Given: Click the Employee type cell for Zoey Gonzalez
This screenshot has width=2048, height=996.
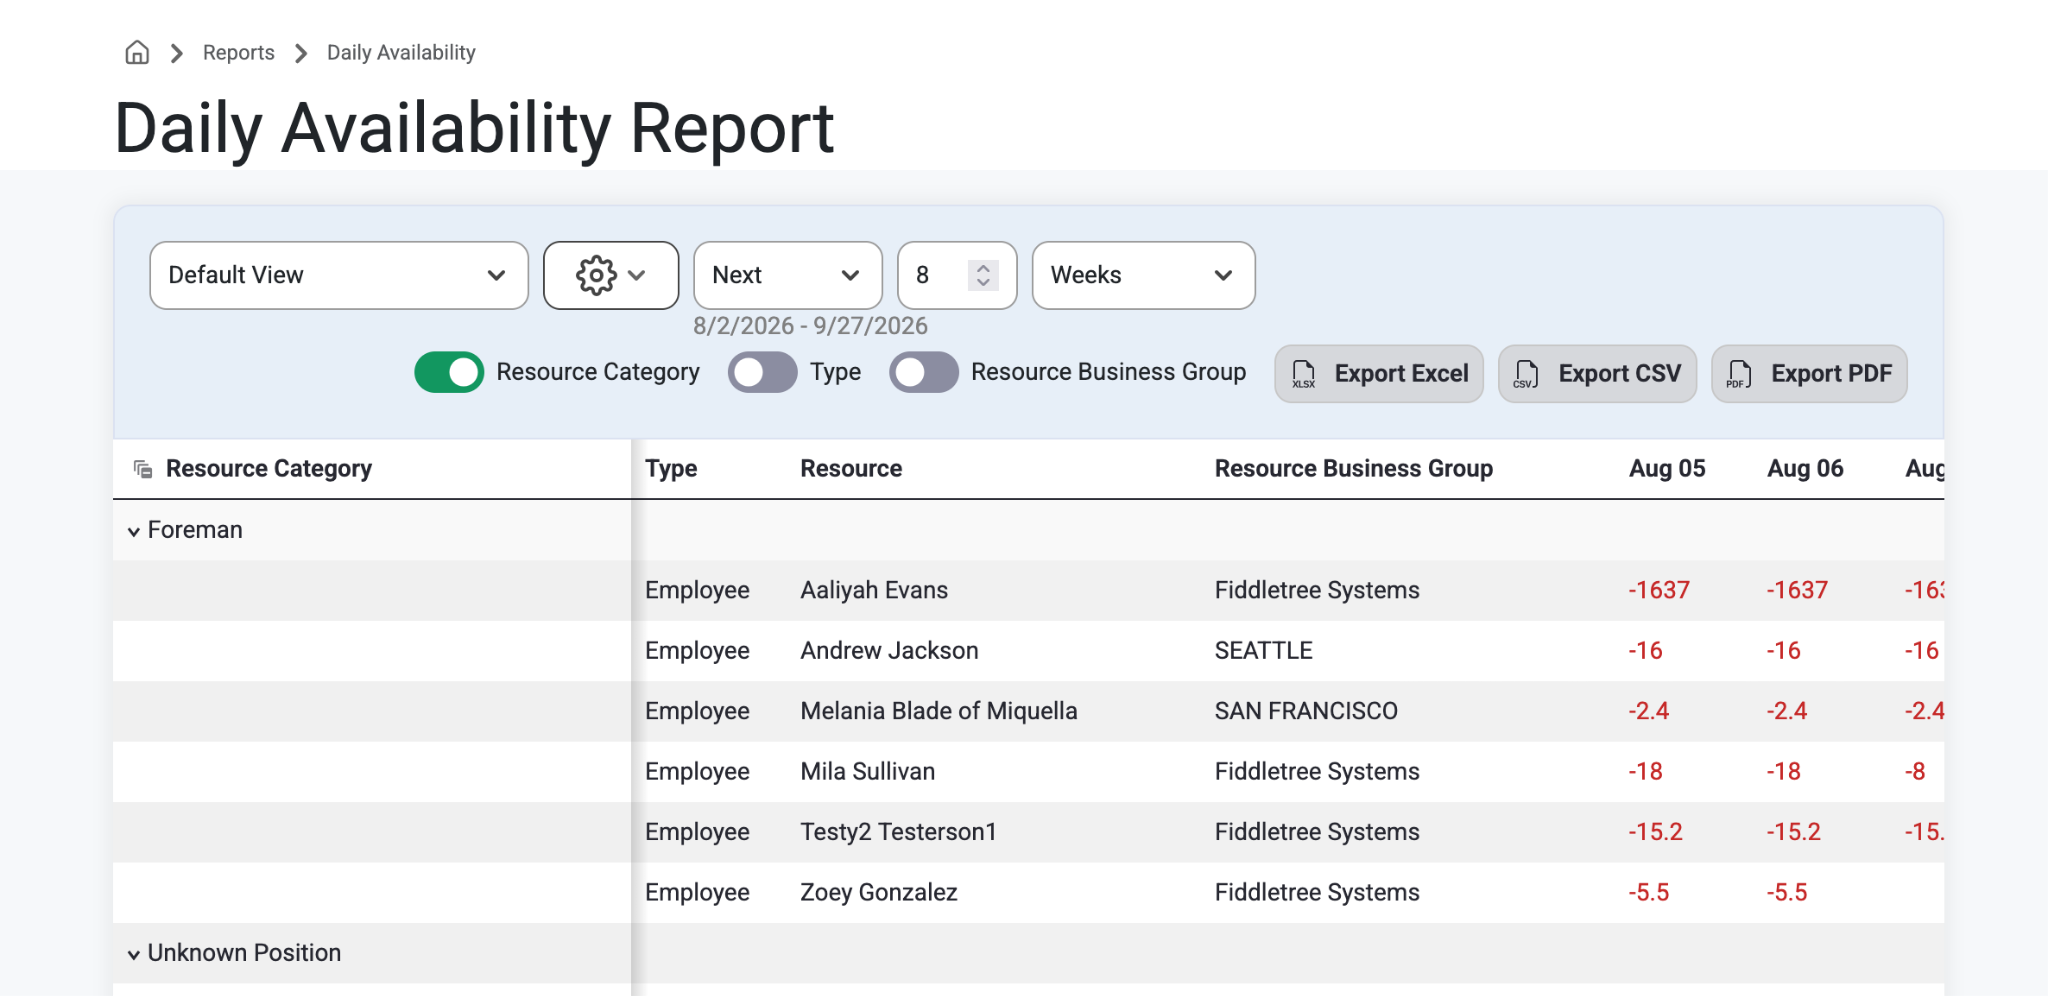Looking at the screenshot, I should [x=697, y=892].
